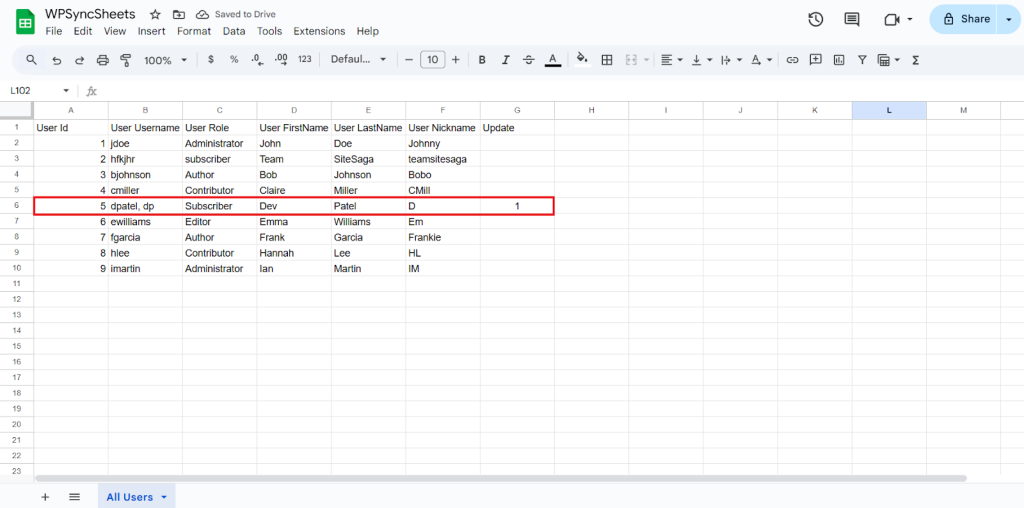
Task: Open the Edit menu
Action: [x=83, y=31]
